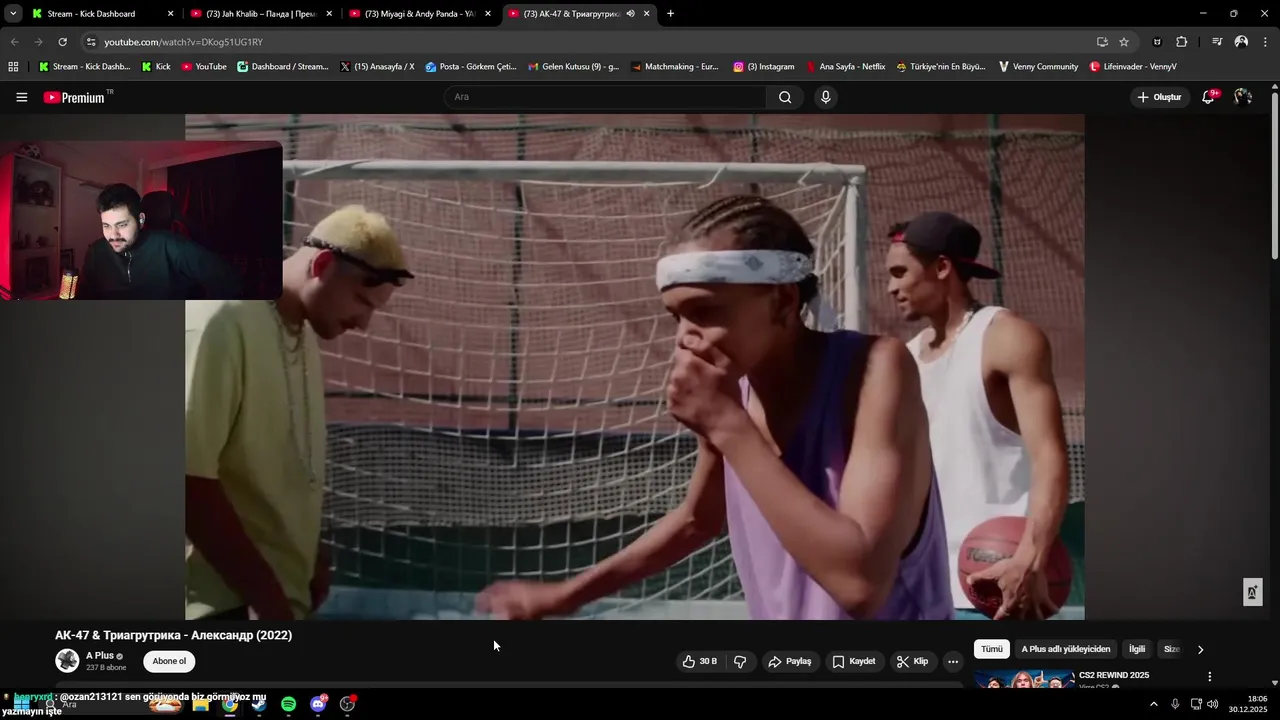Open Chrome three-dot menu
The width and height of the screenshot is (1280, 720).
(x=1265, y=42)
